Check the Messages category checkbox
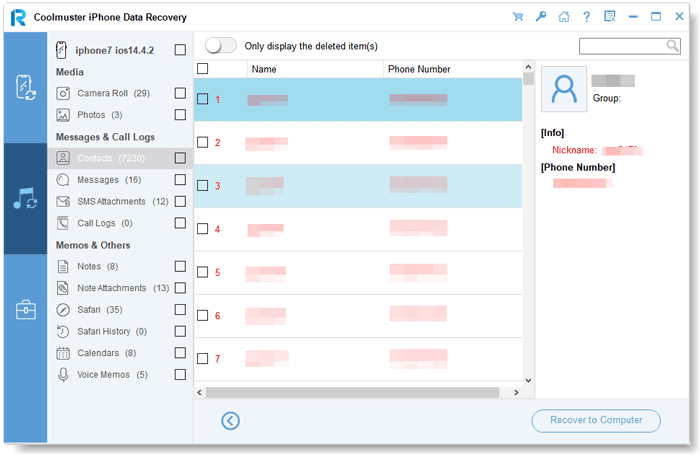 click(180, 180)
